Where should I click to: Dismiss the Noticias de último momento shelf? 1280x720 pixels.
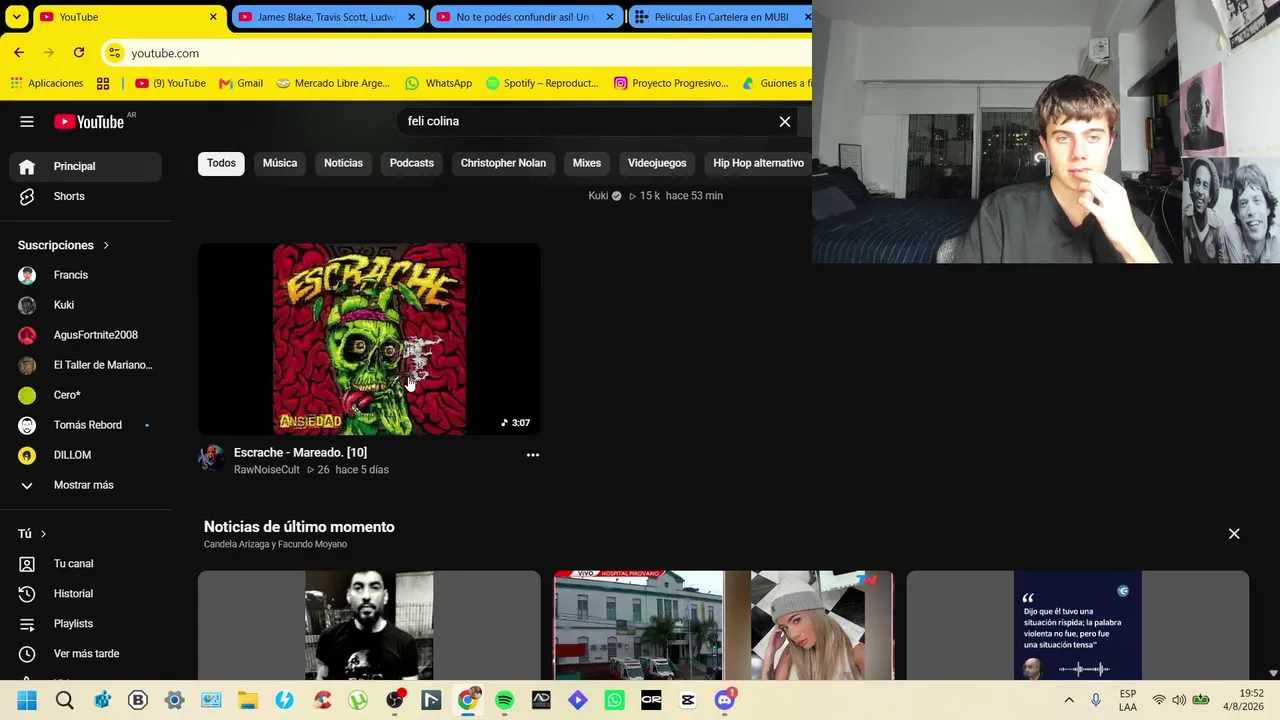(x=1234, y=534)
